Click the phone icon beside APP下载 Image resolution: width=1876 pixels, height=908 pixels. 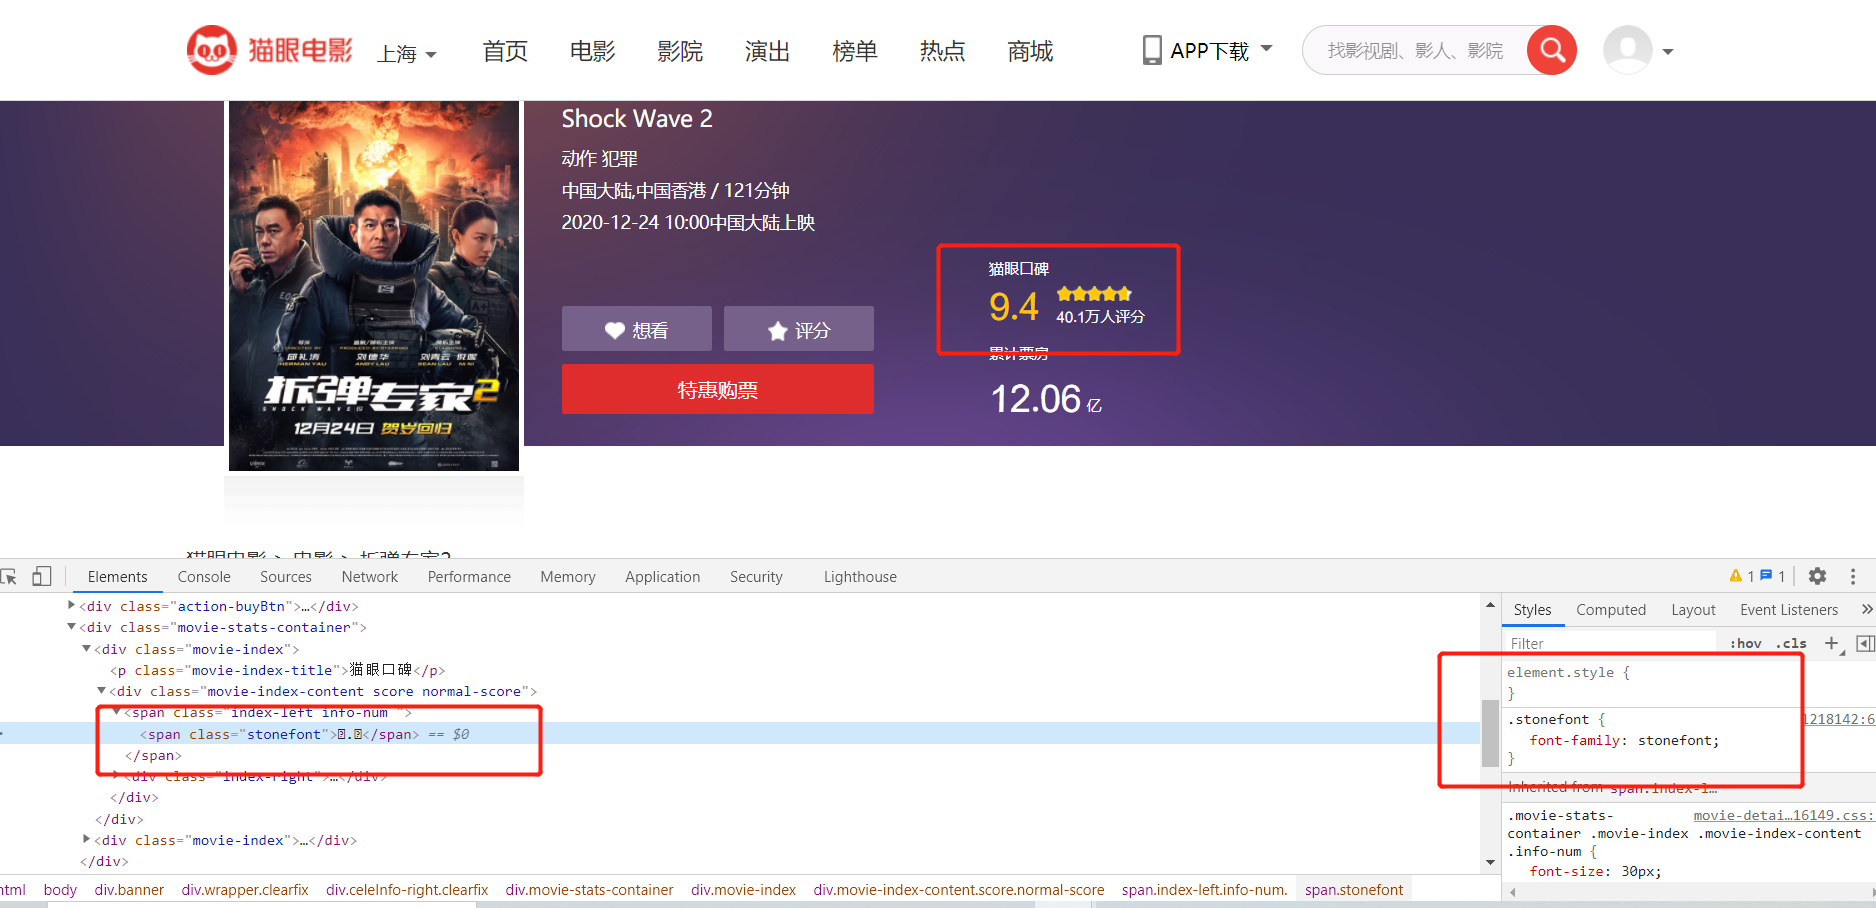(1152, 50)
